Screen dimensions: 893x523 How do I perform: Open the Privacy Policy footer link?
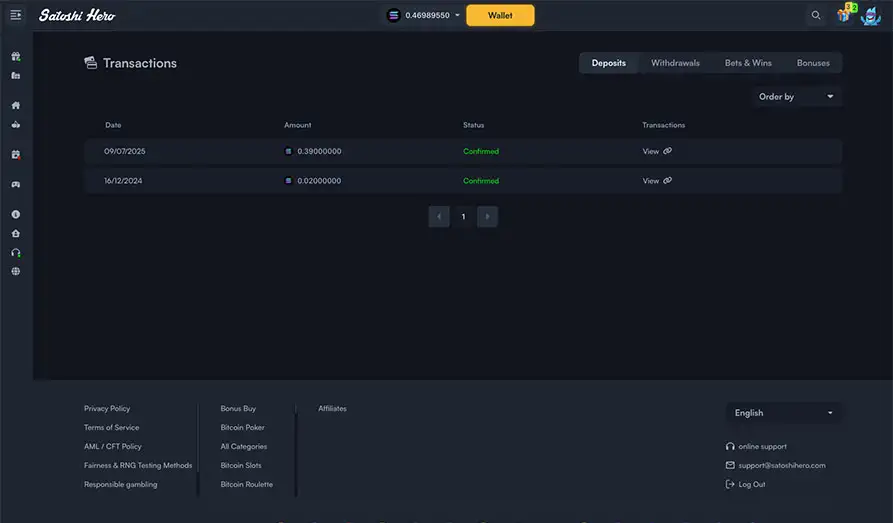107,408
